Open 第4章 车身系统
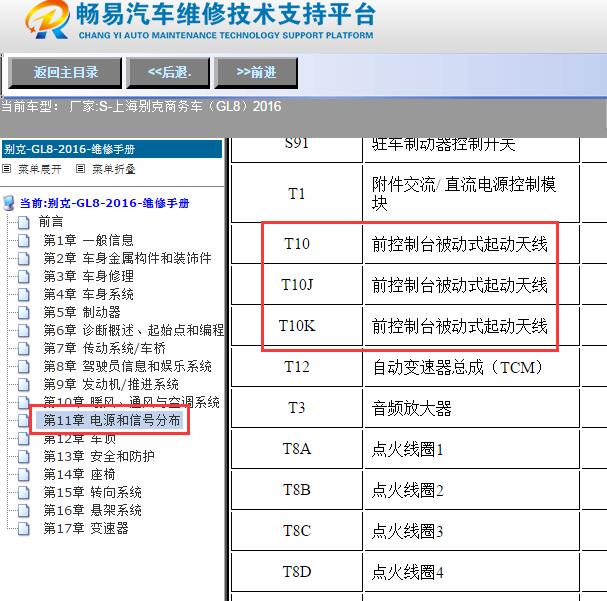This screenshot has height=601, width=607. [x=88, y=294]
